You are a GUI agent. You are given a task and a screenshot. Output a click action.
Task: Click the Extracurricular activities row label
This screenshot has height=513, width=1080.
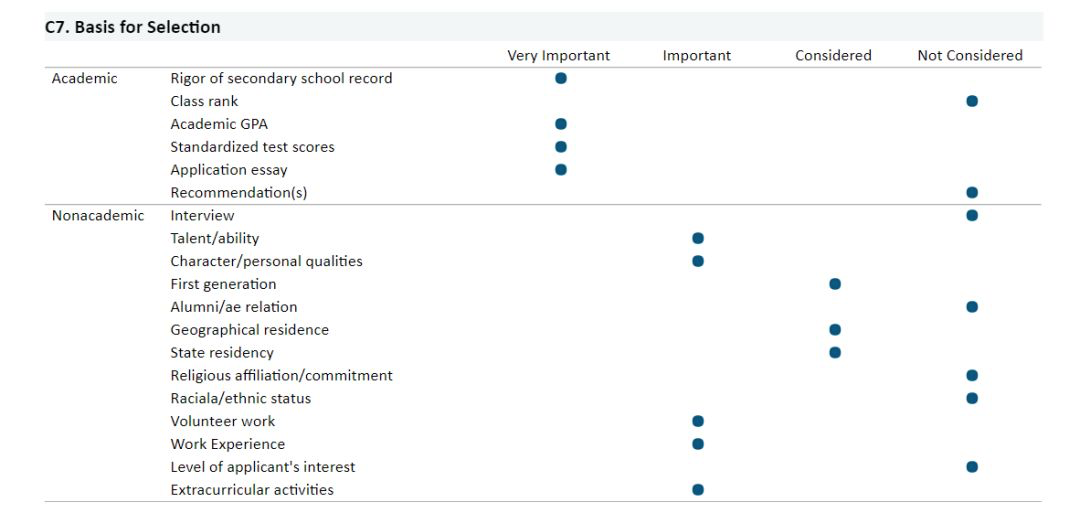[252, 490]
